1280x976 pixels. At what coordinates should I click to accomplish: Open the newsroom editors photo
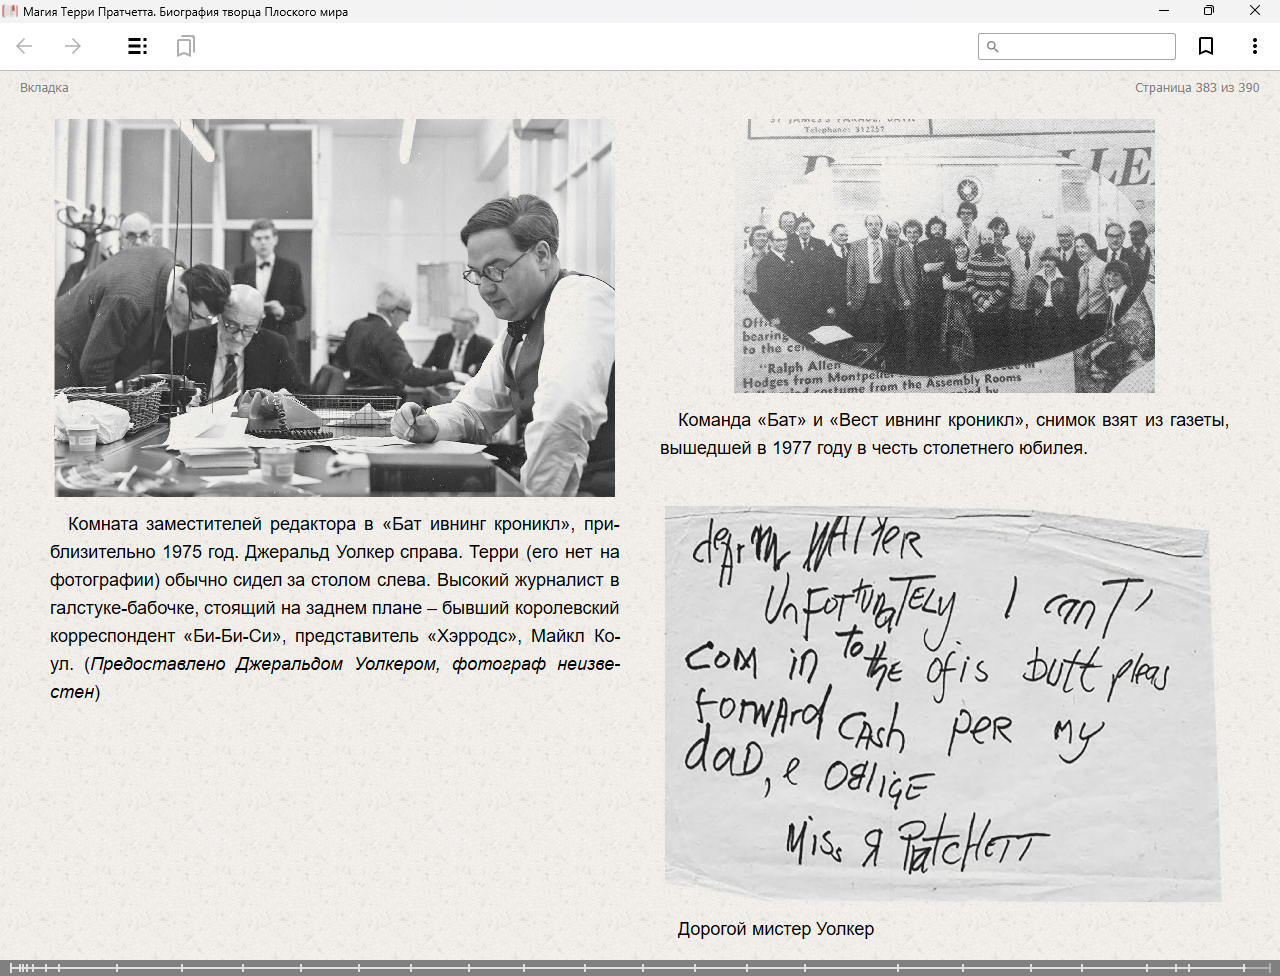tap(335, 307)
